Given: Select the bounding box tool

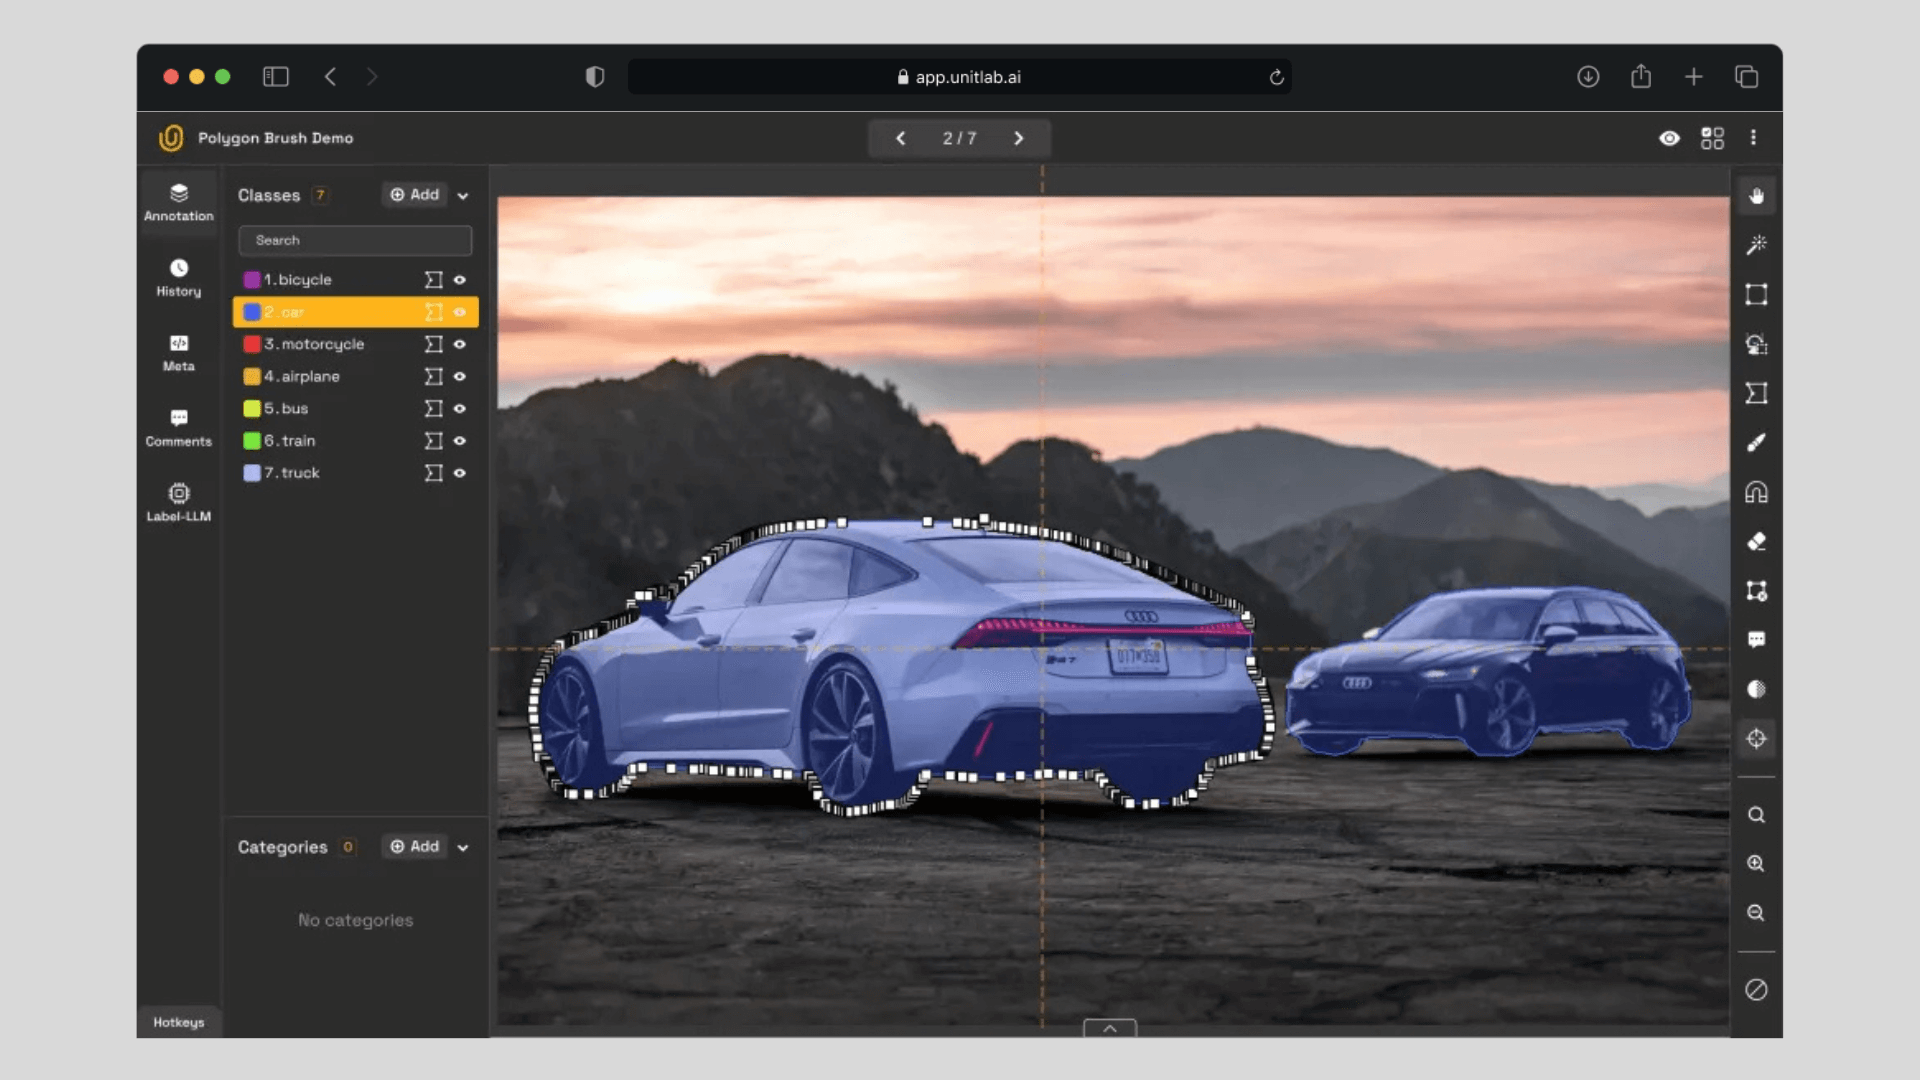Looking at the screenshot, I should [x=1756, y=294].
